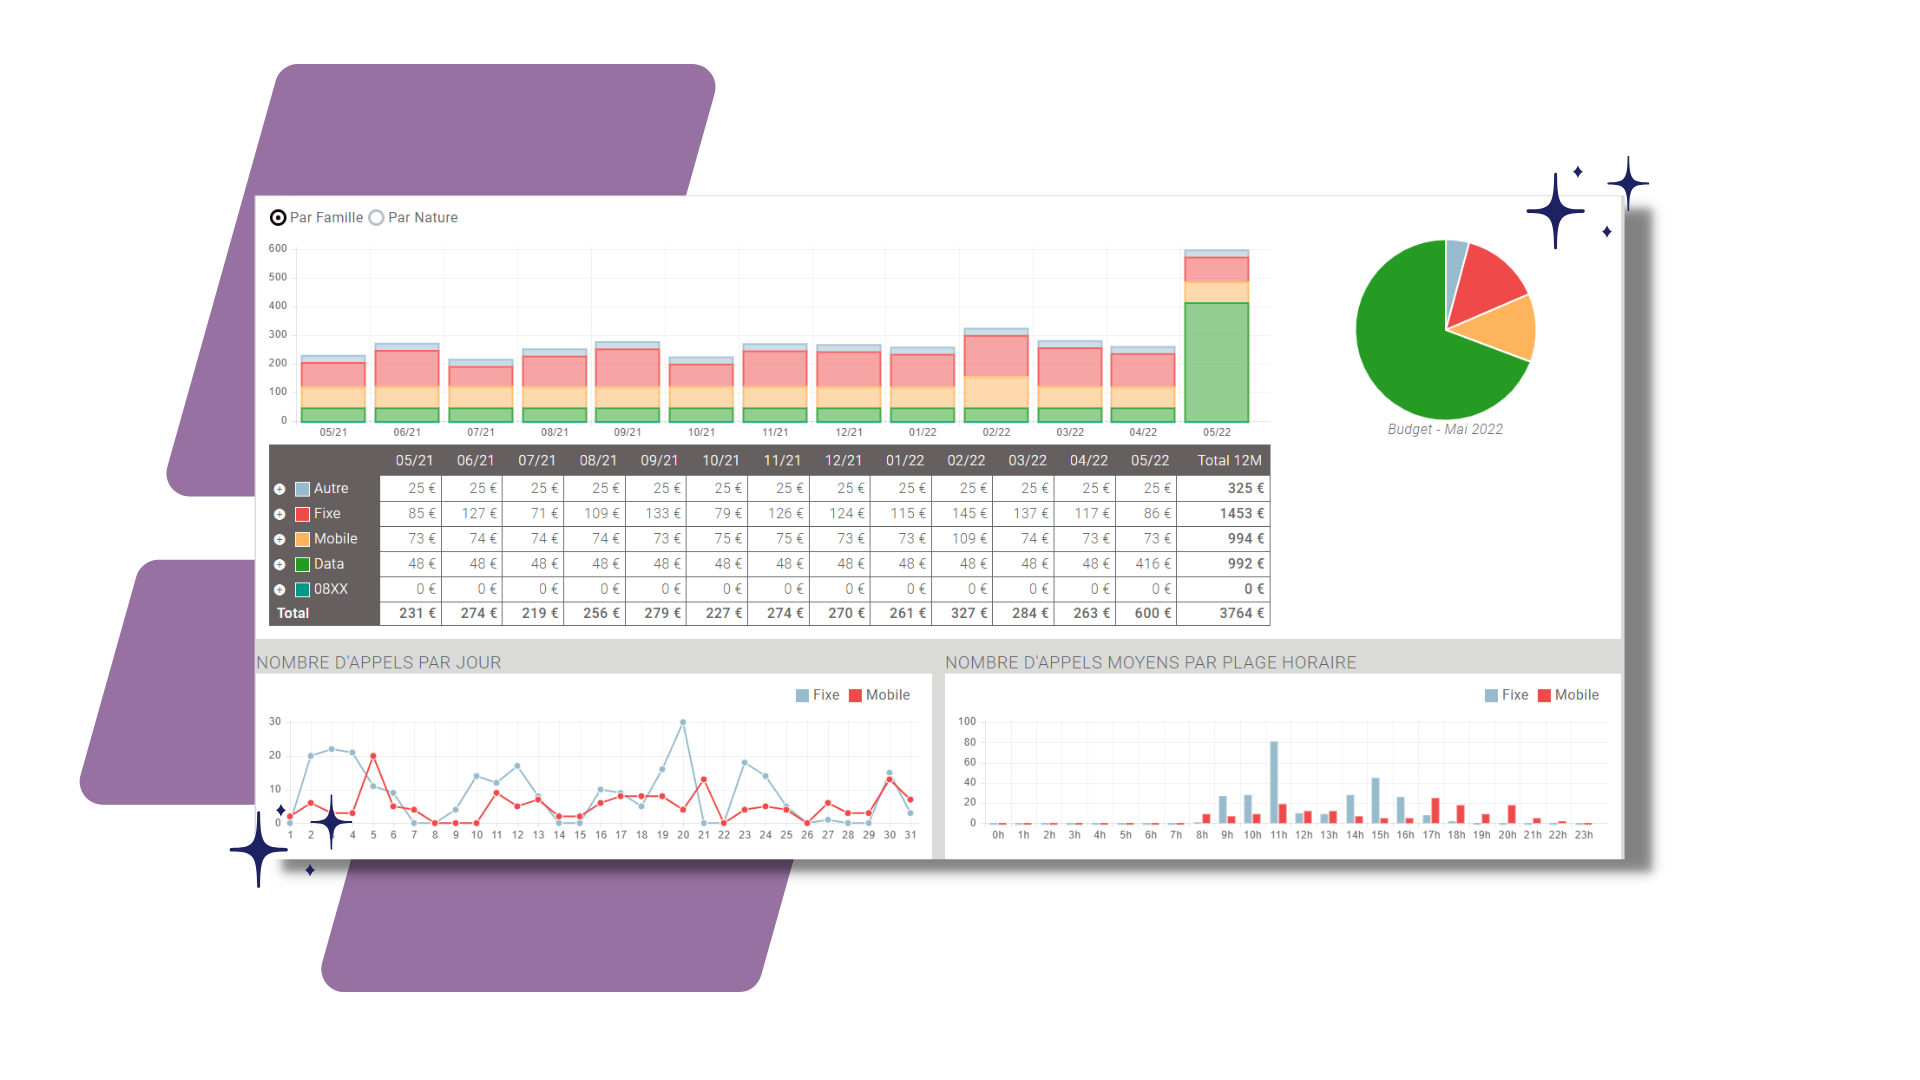Click the day 5 Mobile peak point
This screenshot has height=1080, width=1920.
pyautogui.click(x=373, y=756)
